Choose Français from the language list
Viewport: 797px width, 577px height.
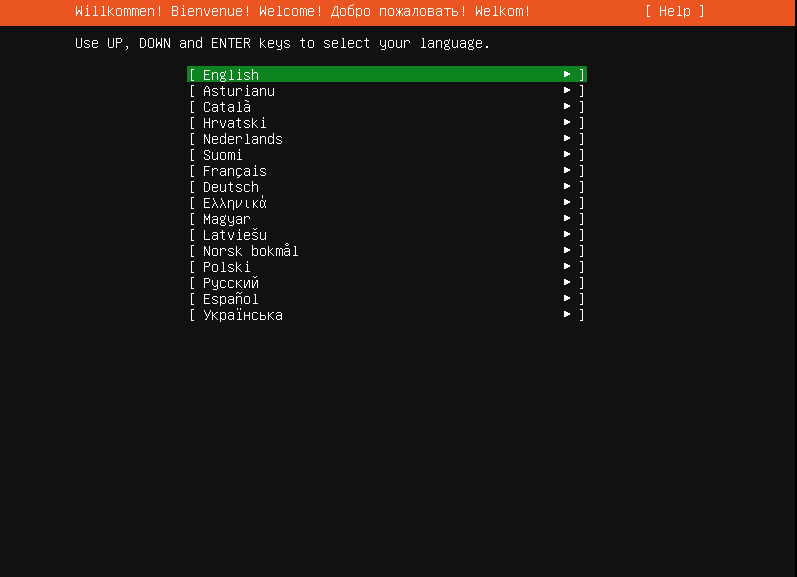tap(387, 170)
